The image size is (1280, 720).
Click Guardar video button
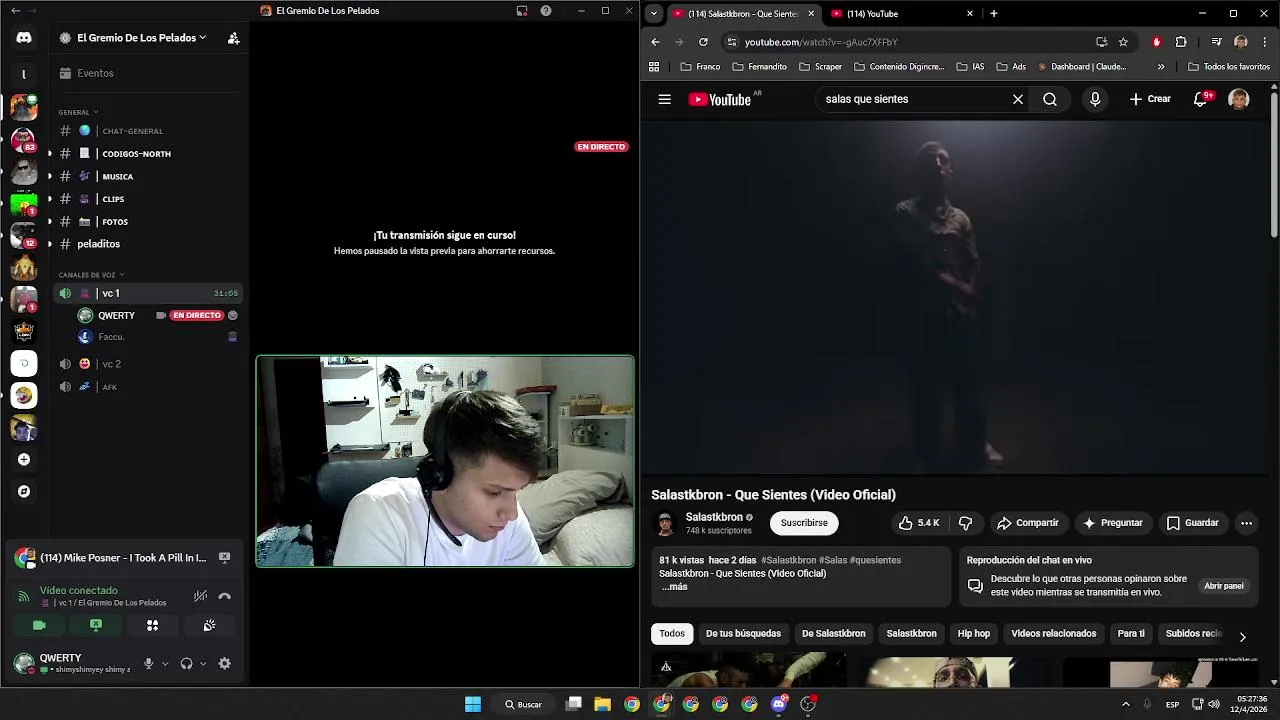tap(1192, 523)
